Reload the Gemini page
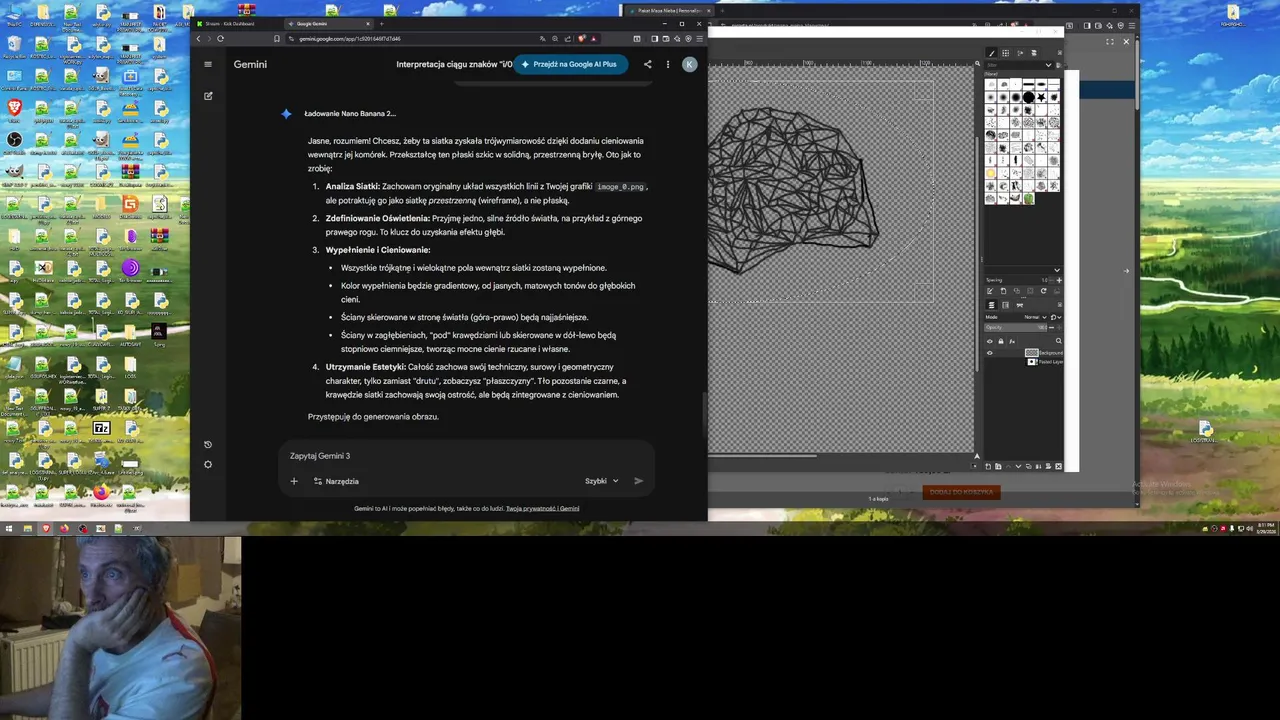 [220, 38]
